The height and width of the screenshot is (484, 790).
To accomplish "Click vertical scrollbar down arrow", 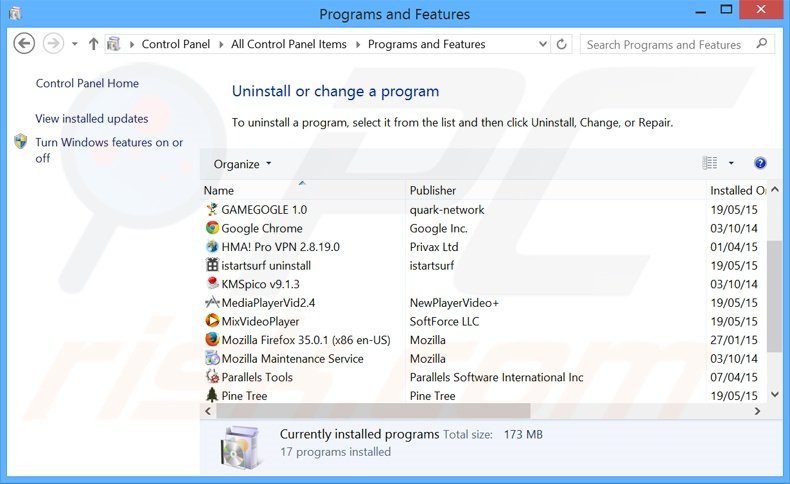I will (x=775, y=394).
